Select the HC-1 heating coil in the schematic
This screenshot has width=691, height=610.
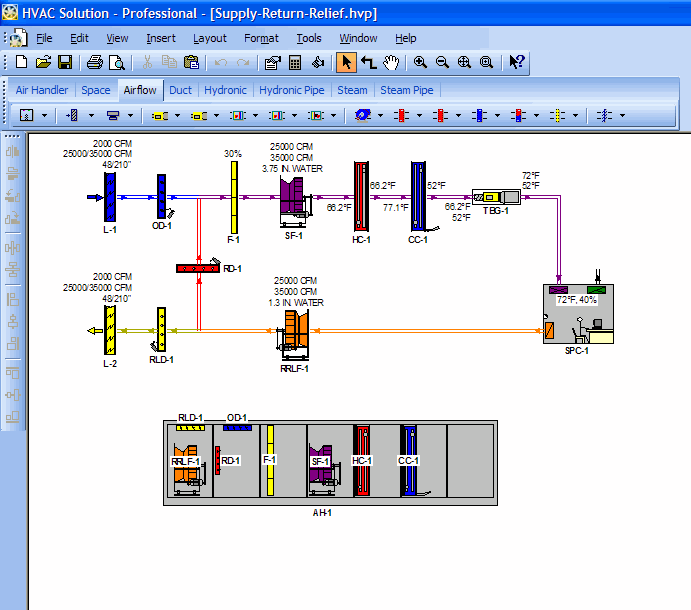pyautogui.click(x=361, y=196)
